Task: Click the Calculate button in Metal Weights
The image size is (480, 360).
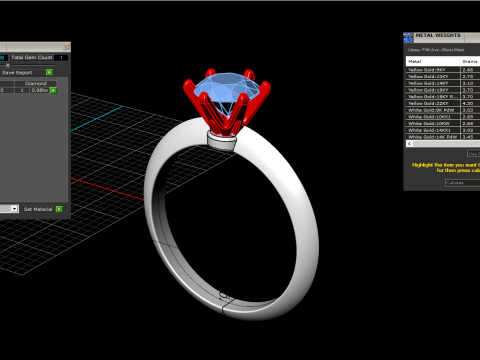Action: 463,183
